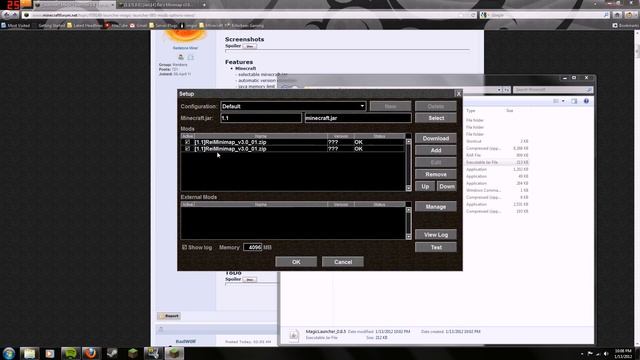Screen dimensions: 640x360
Task: Click the Remove mod button
Action: pyautogui.click(x=436, y=174)
